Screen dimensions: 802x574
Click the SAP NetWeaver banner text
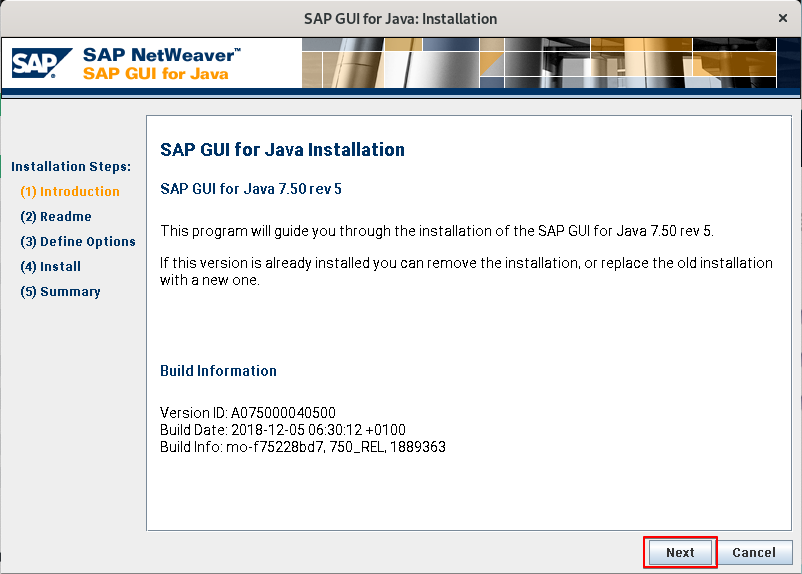pos(162,55)
